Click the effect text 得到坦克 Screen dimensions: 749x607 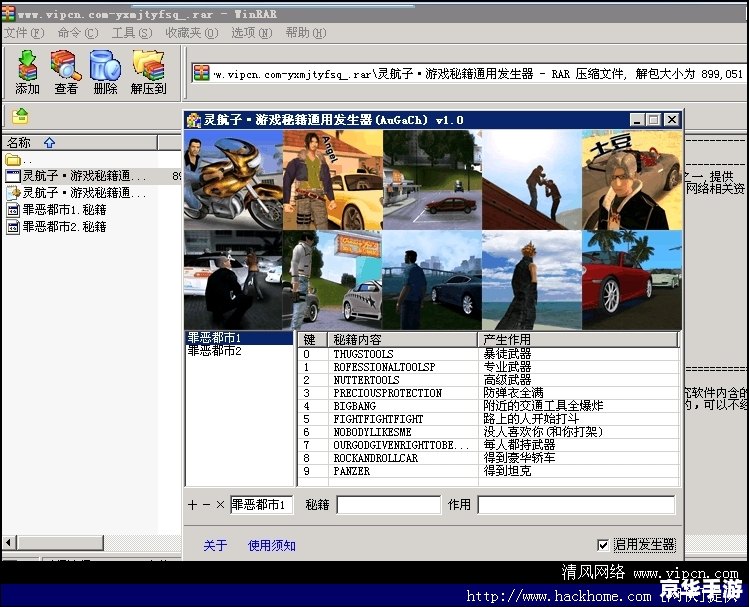[x=507, y=471]
